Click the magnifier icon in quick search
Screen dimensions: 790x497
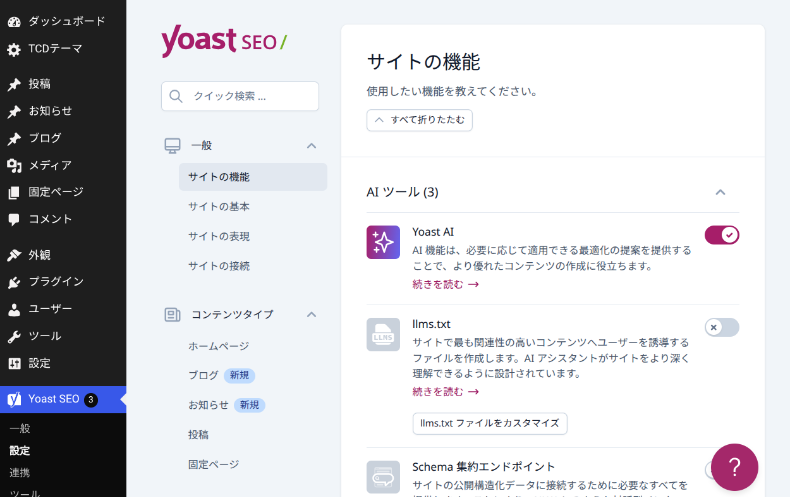click(x=176, y=96)
